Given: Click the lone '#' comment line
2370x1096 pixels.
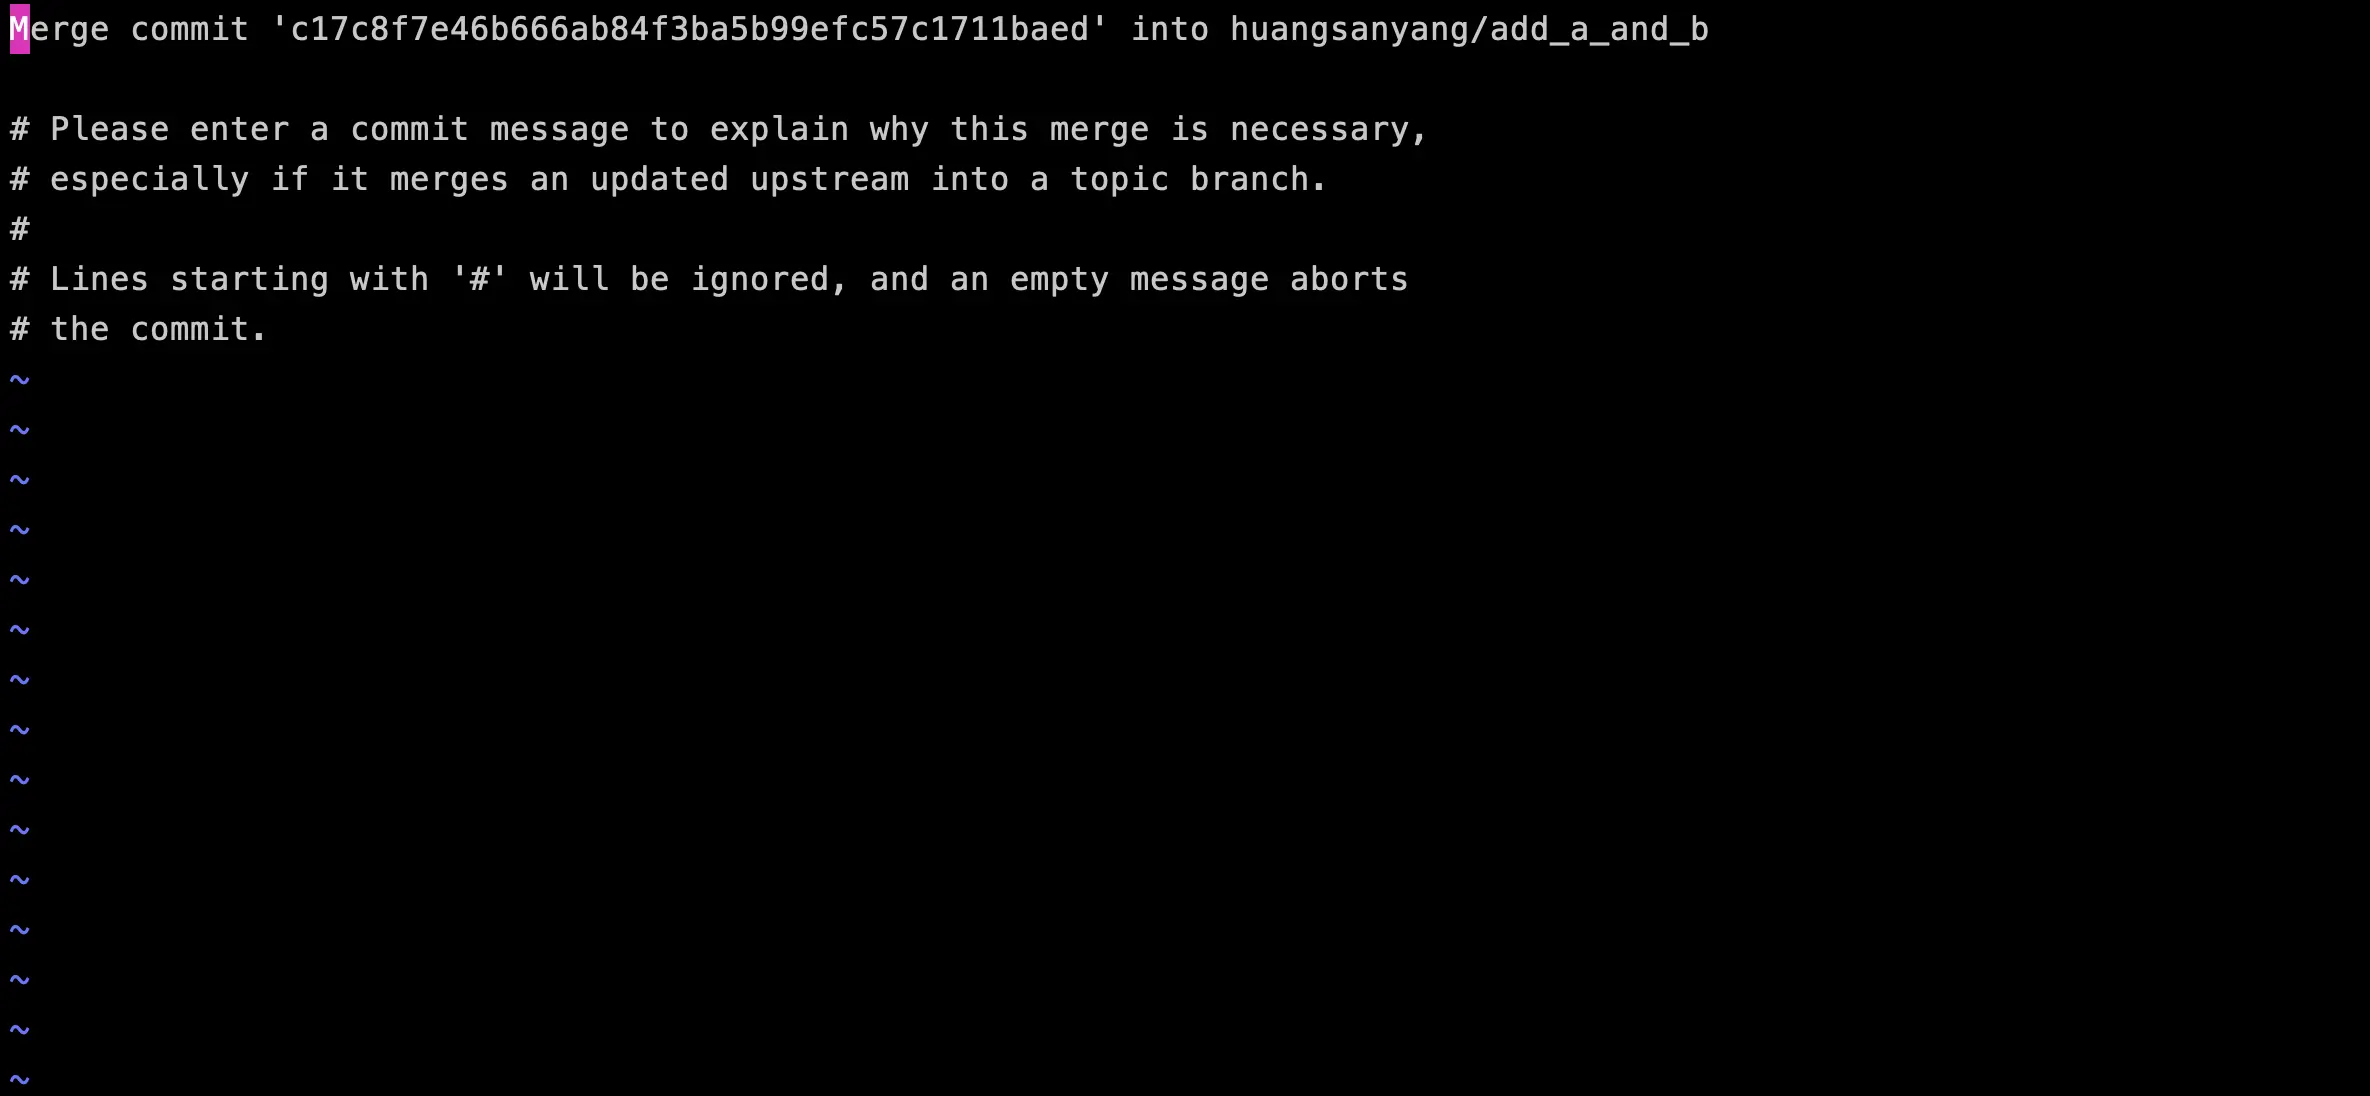Looking at the screenshot, I should pos(20,229).
